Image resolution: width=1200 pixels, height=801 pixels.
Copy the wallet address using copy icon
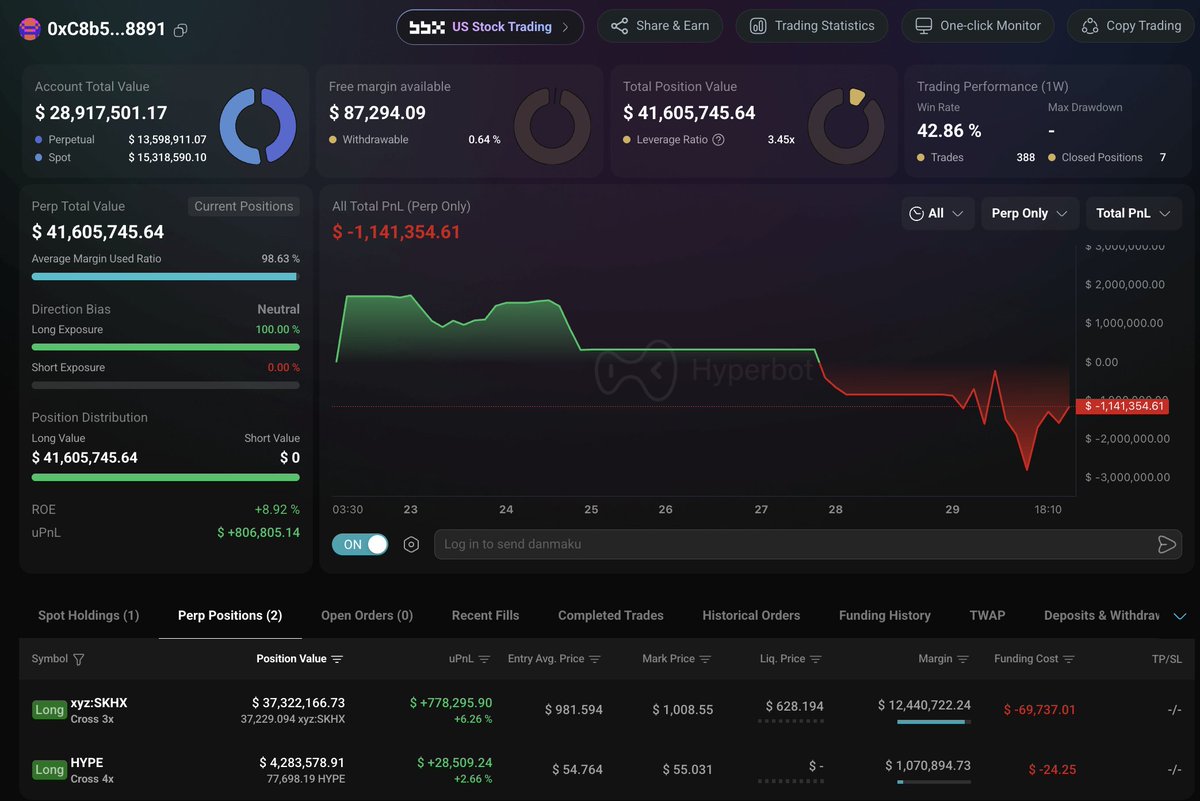(x=181, y=30)
